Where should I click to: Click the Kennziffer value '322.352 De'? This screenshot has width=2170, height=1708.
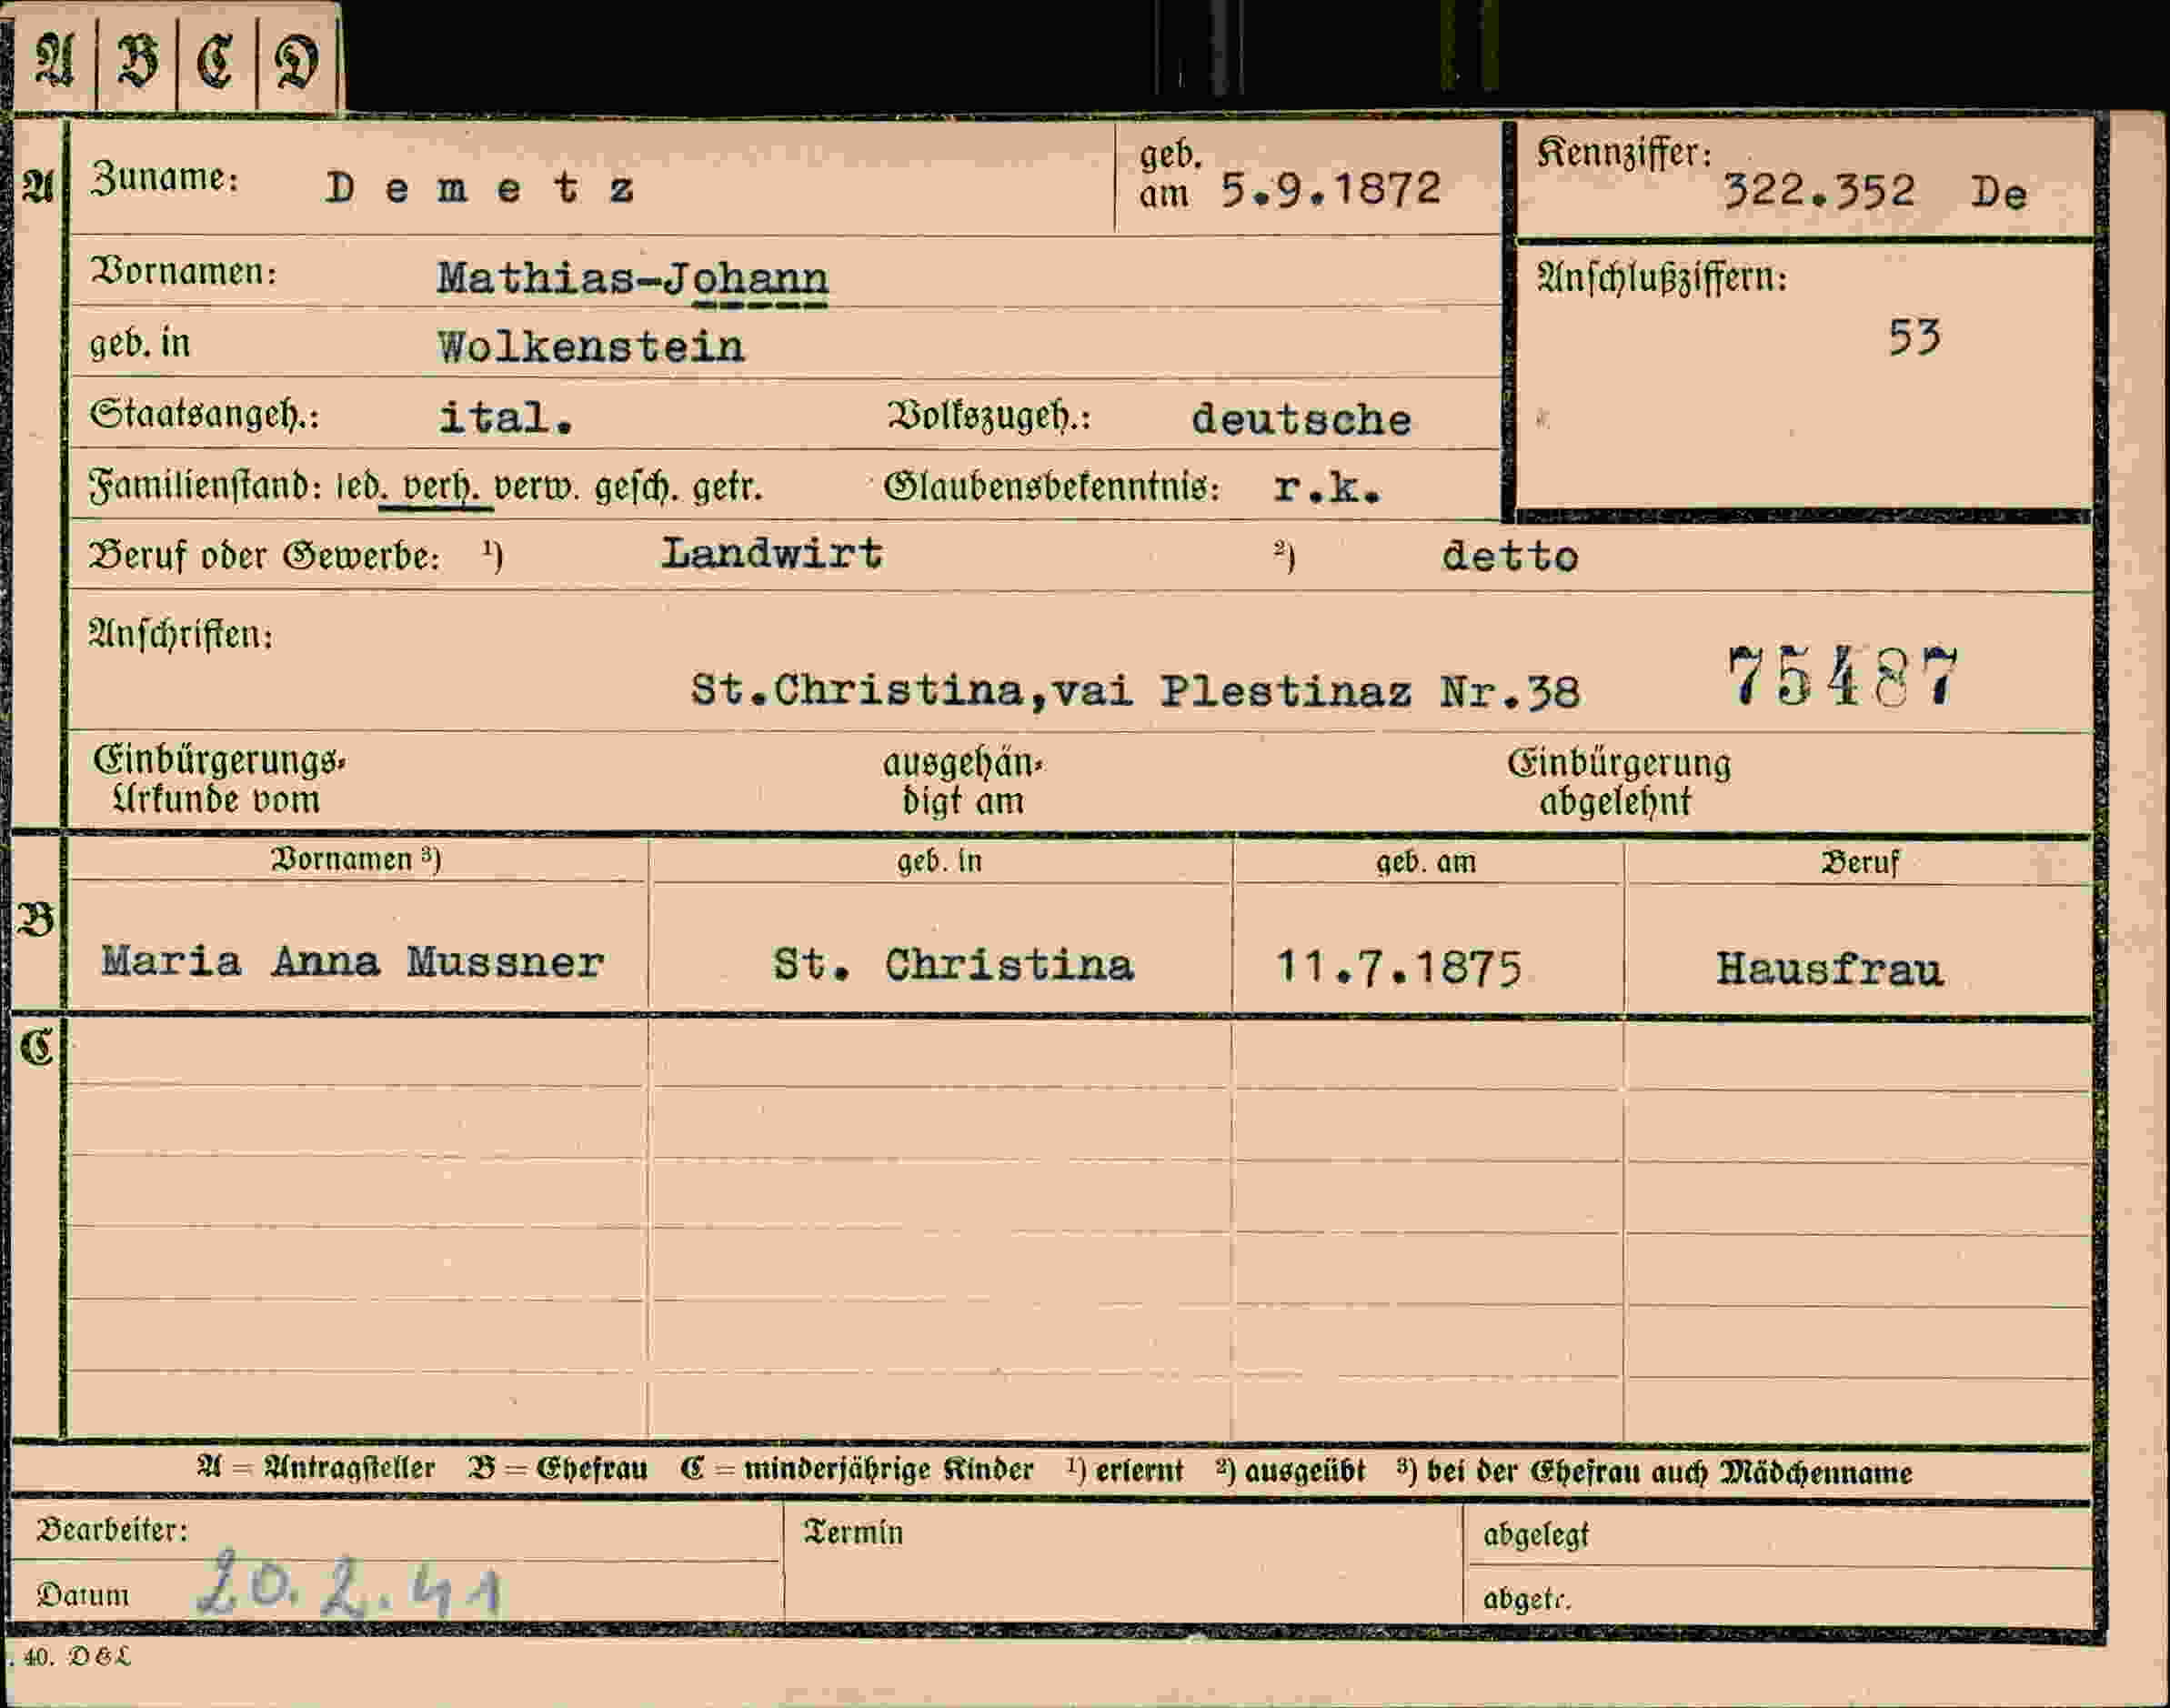[x=1874, y=191]
